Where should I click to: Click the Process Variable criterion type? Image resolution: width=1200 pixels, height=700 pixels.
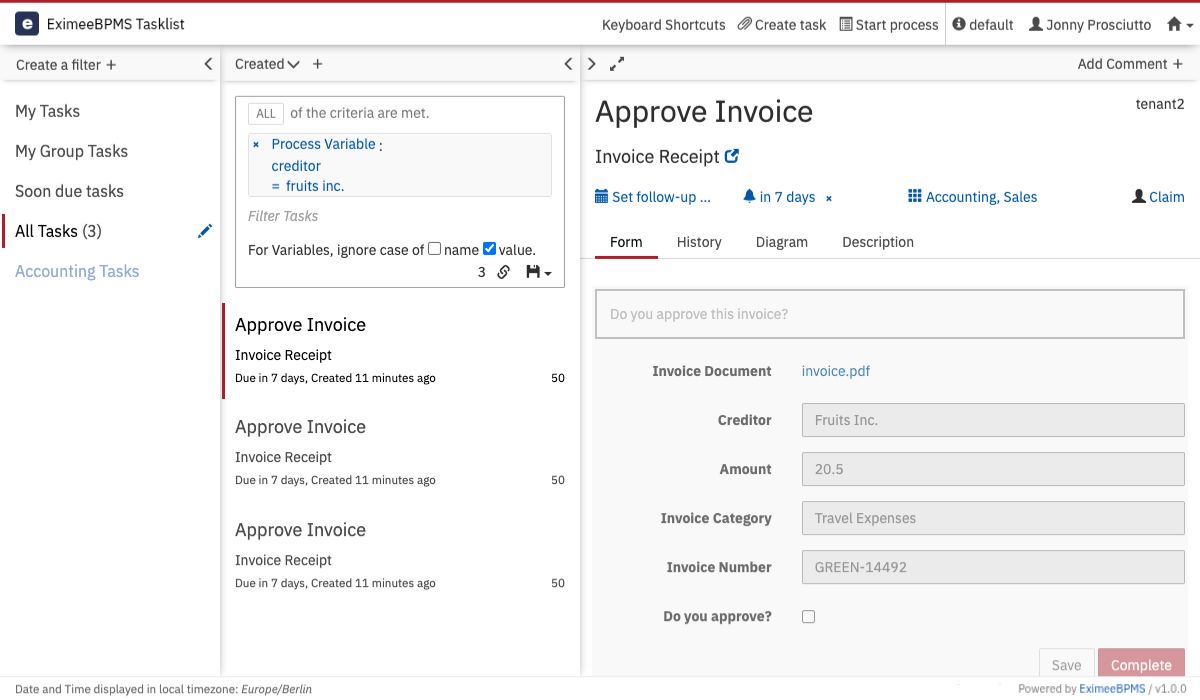(323, 144)
